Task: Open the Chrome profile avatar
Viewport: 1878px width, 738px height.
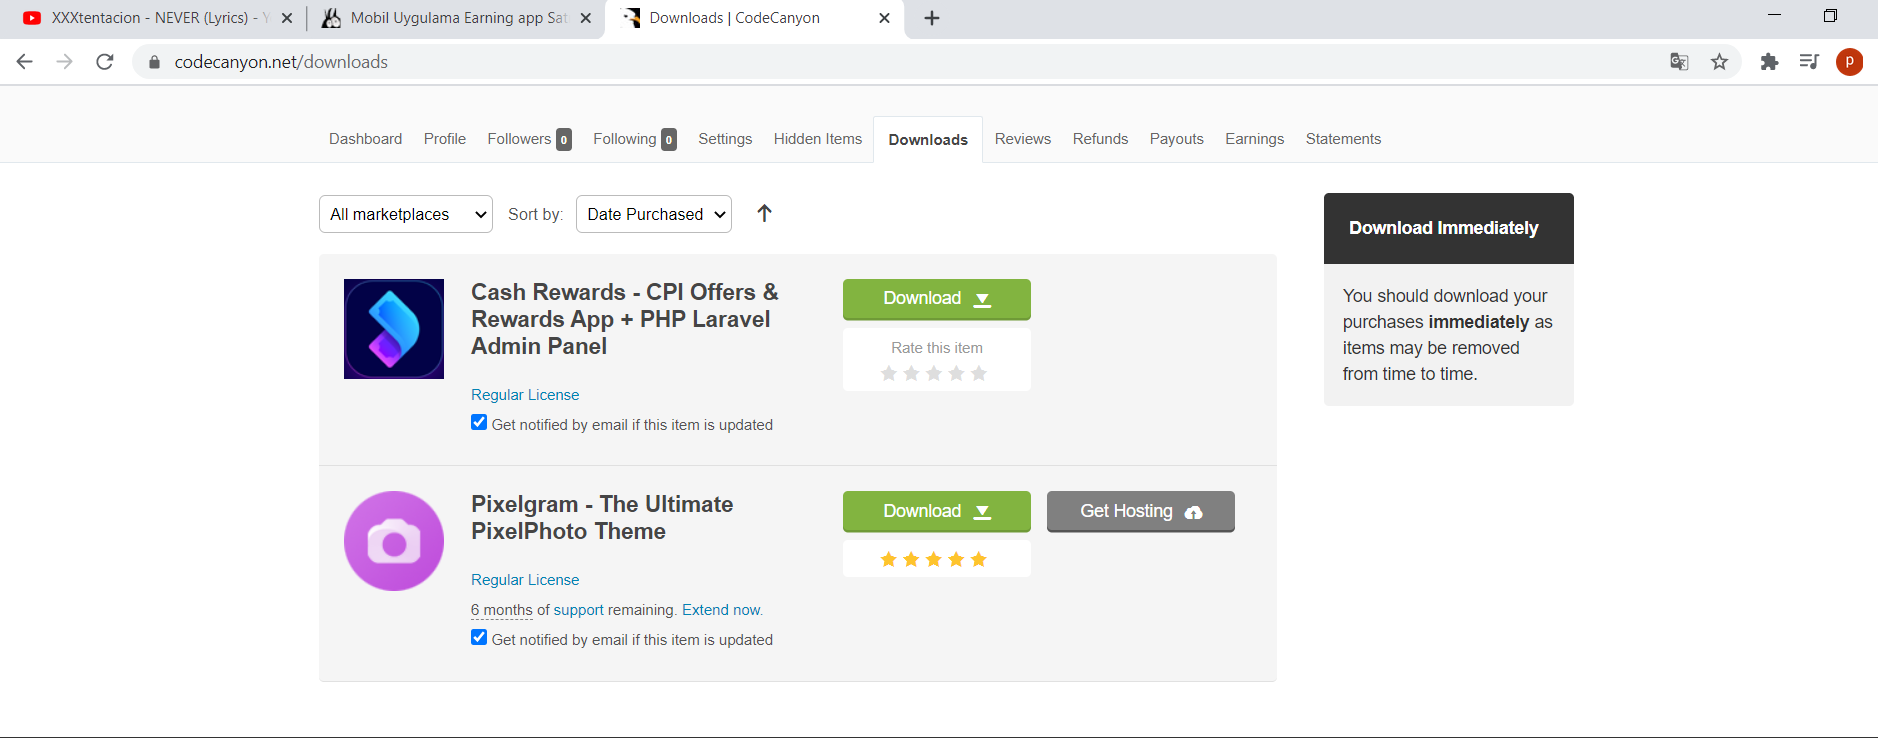Action: click(x=1849, y=62)
